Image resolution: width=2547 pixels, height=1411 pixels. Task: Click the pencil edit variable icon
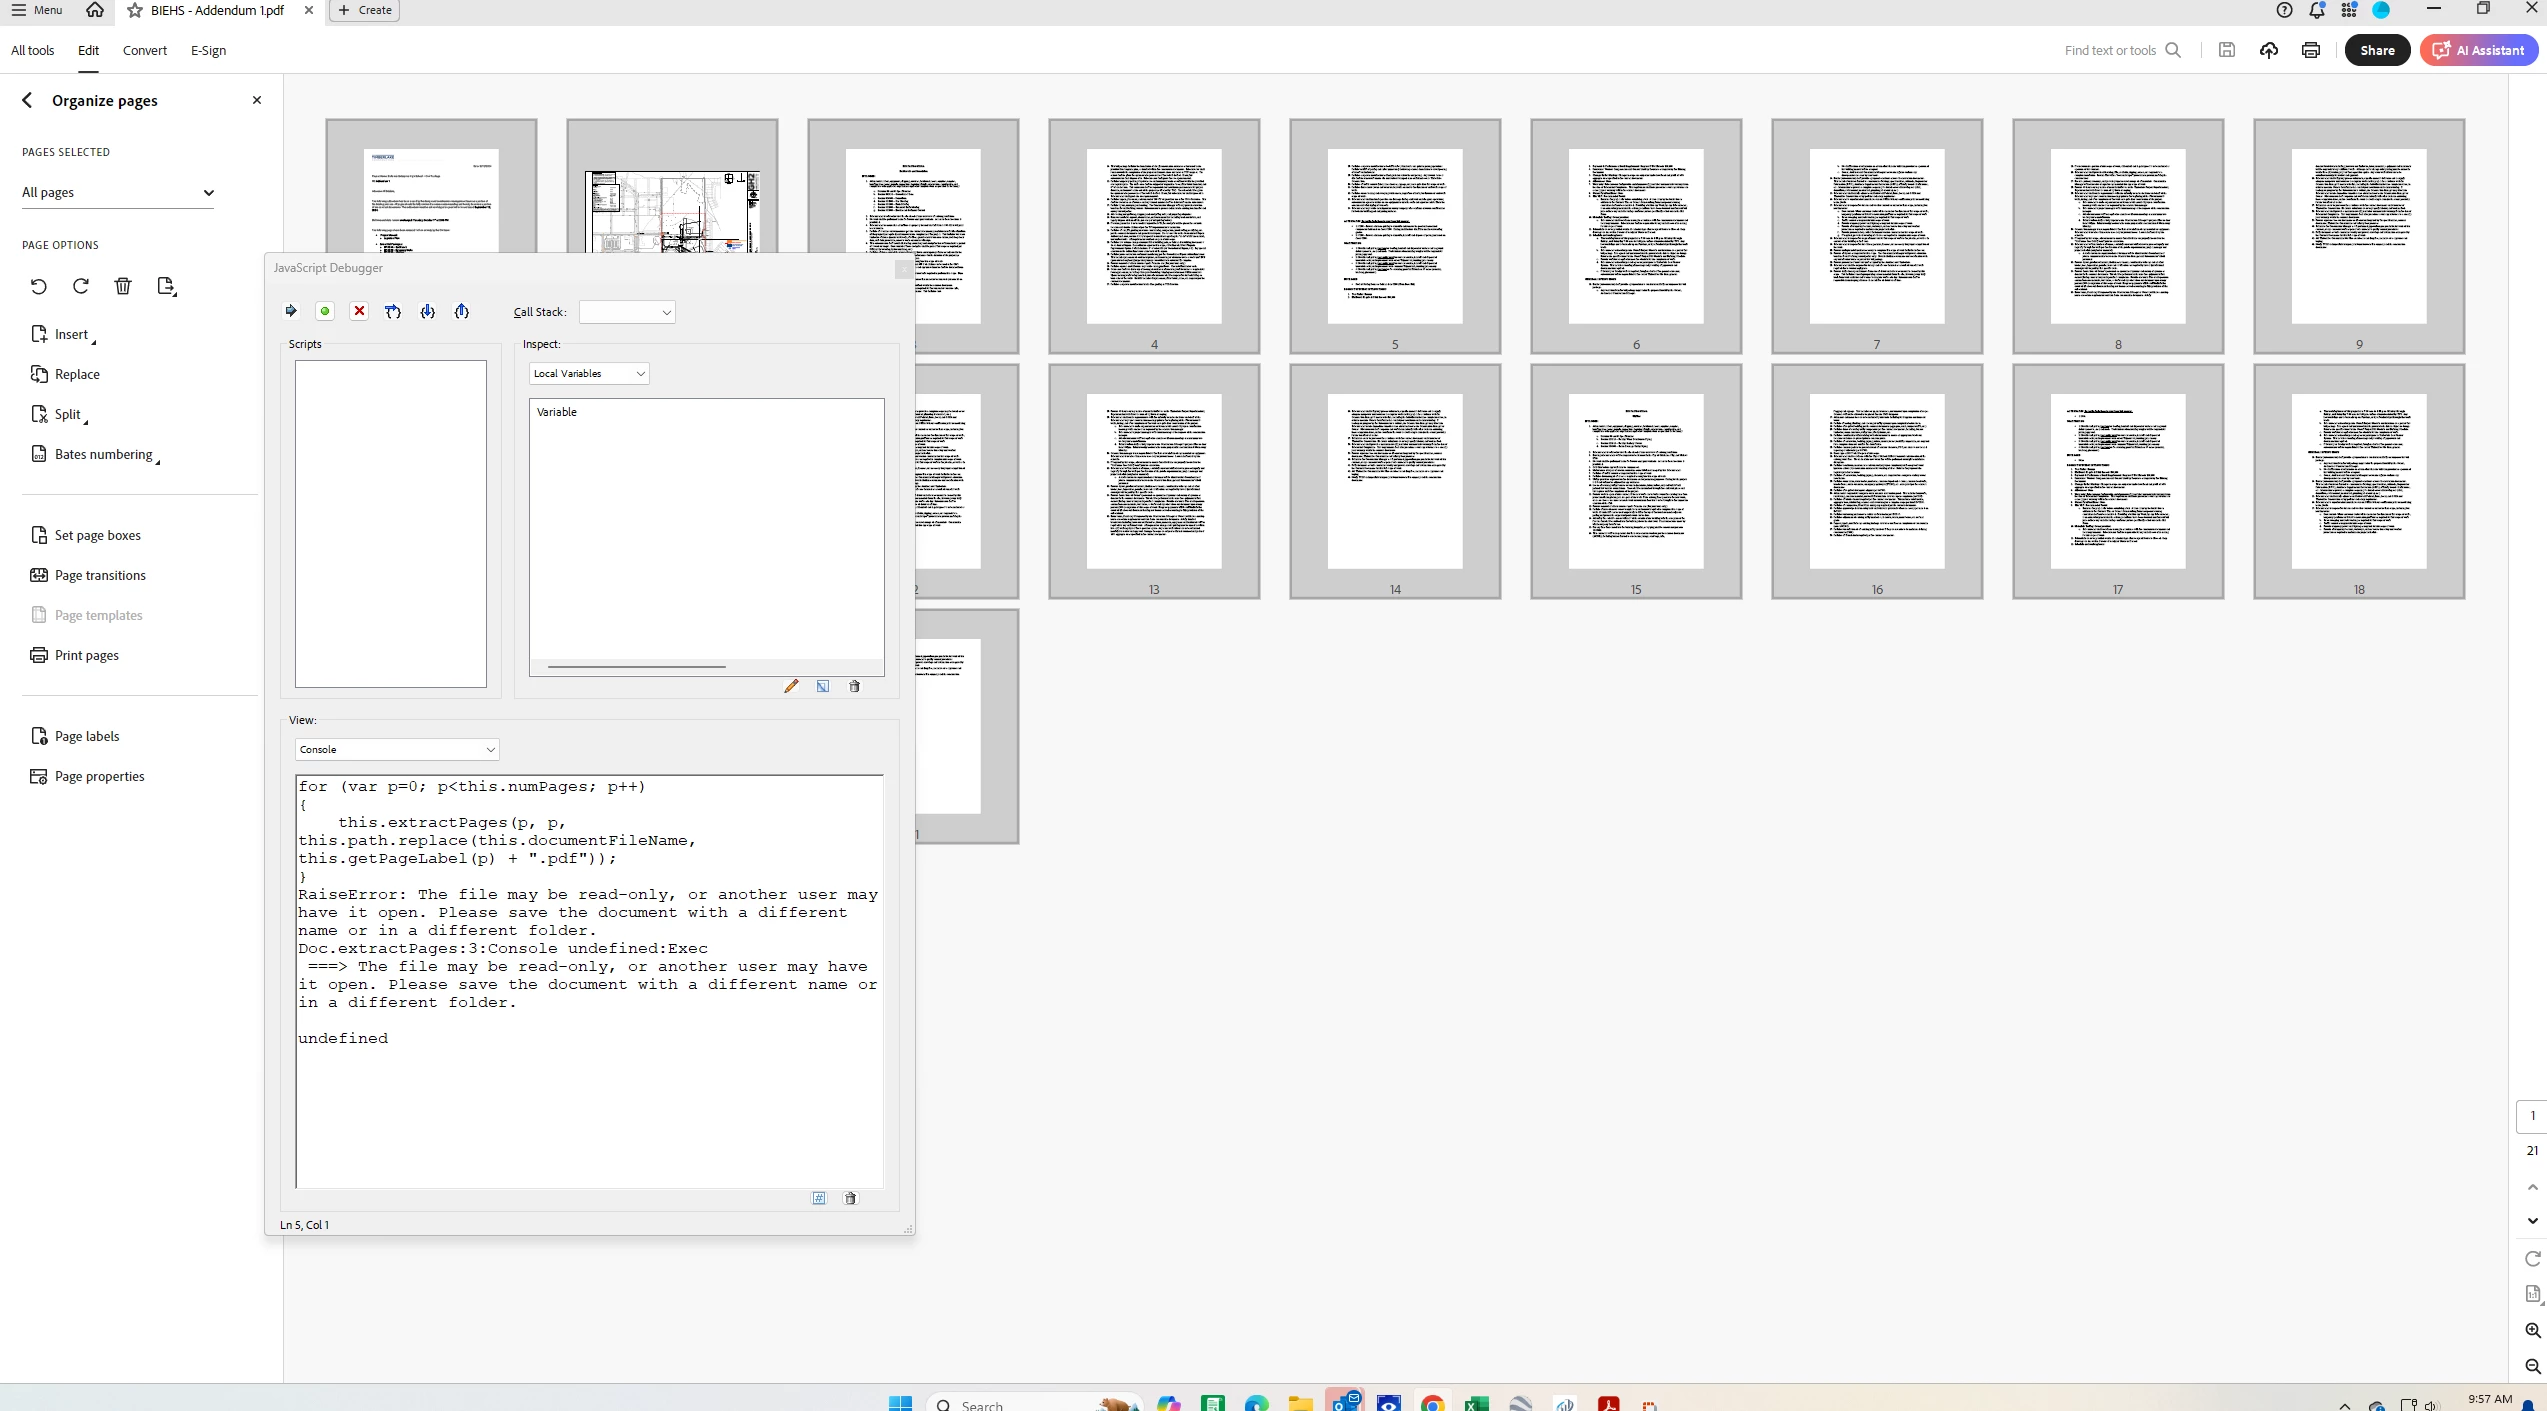[x=791, y=686]
